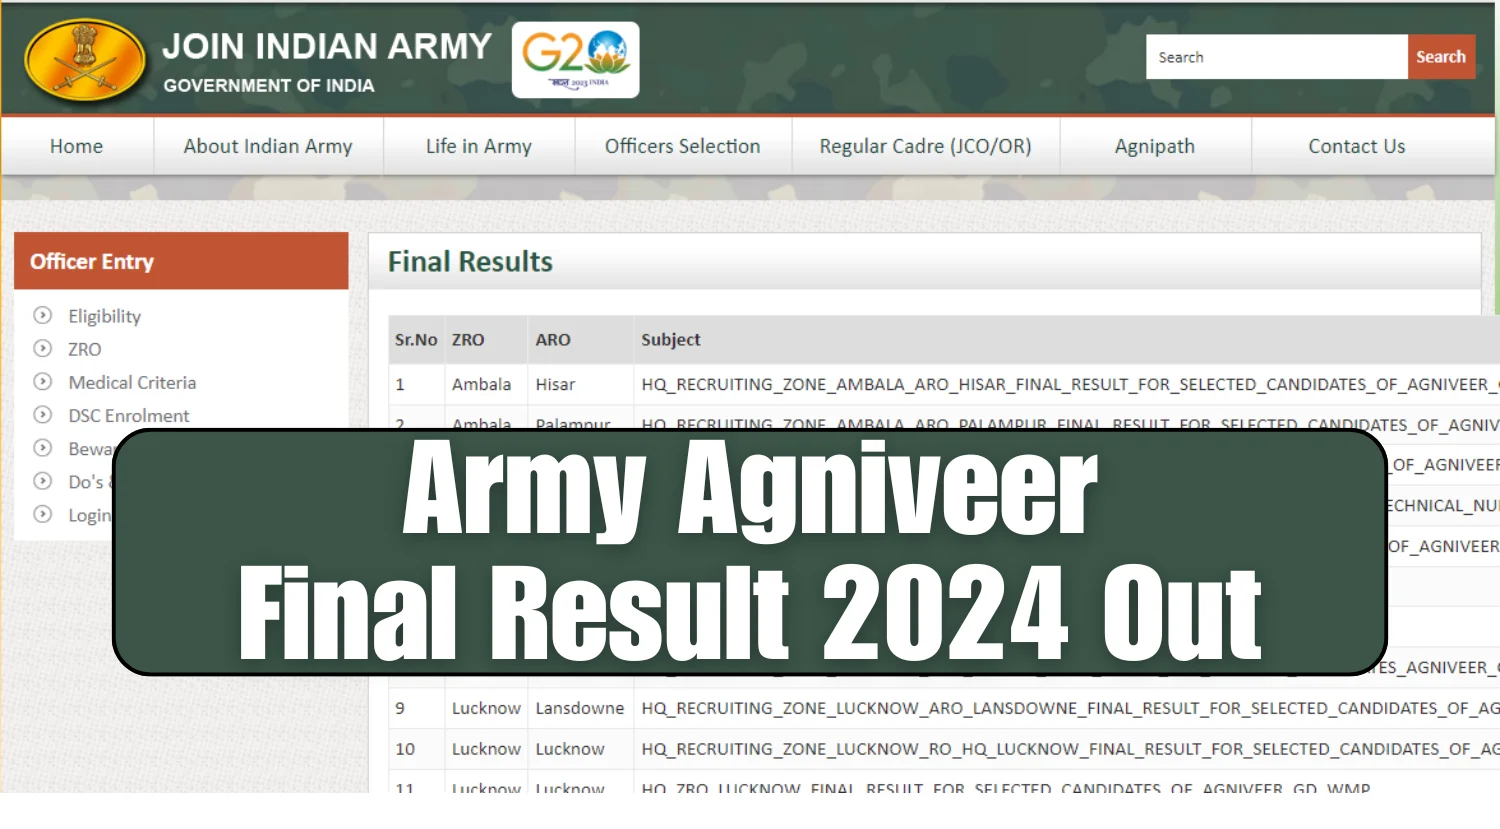This screenshot has width=1500, height=829.
Task: Click the Final Results heading
Action: pos(470,262)
